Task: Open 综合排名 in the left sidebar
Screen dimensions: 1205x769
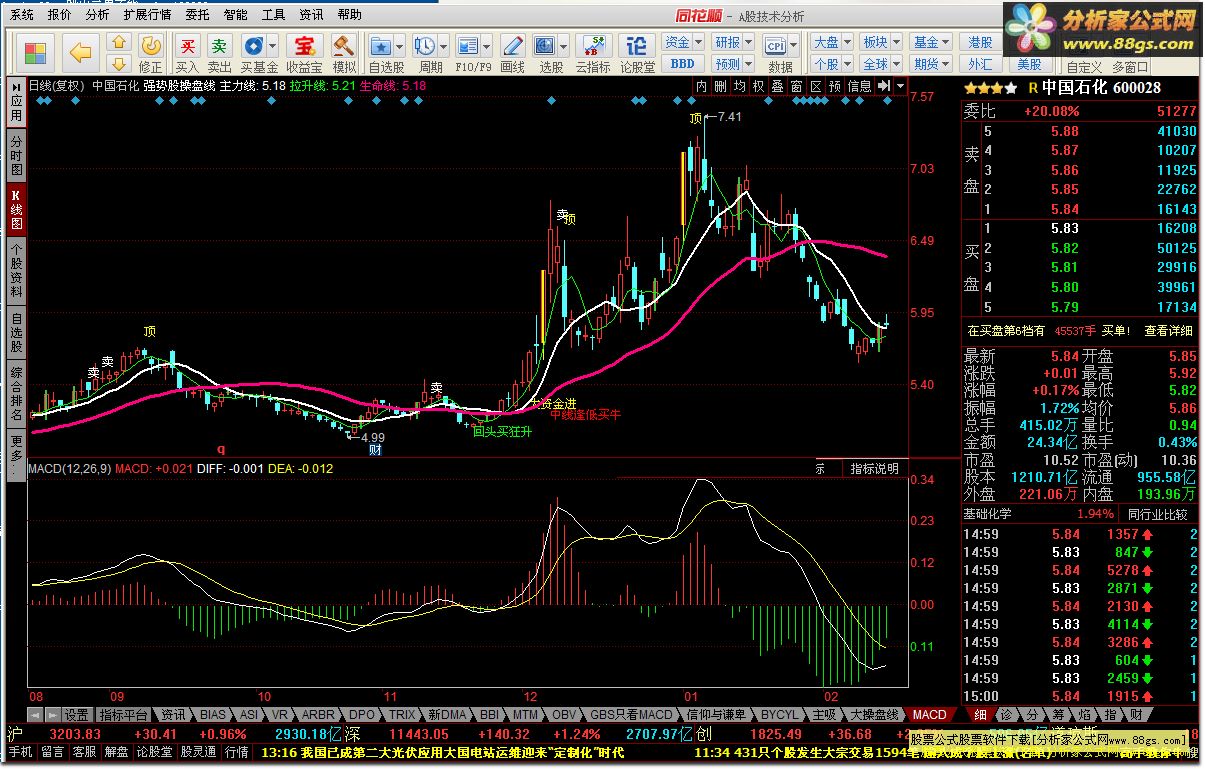Action: pos(16,392)
